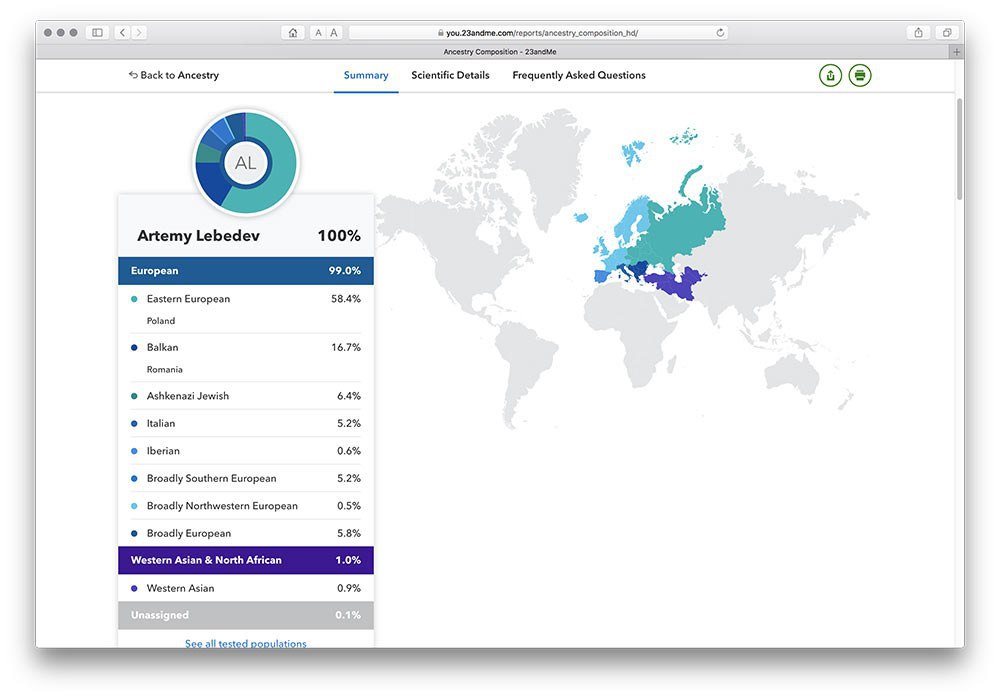
Task: Click the Western Asian 0.9% row
Action: tap(246, 588)
